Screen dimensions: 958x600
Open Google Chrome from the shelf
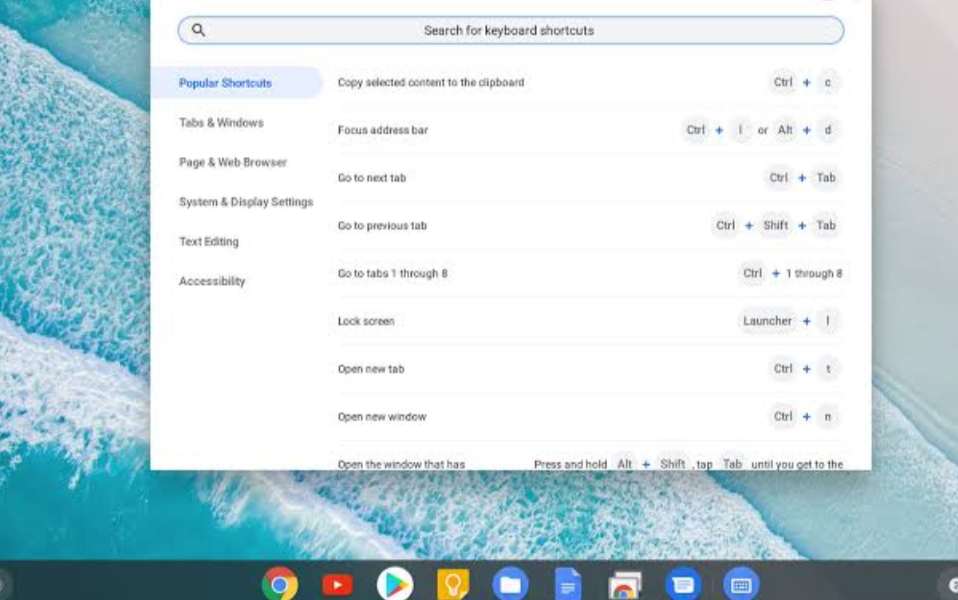pyautogui.click(x=280, y=584)
